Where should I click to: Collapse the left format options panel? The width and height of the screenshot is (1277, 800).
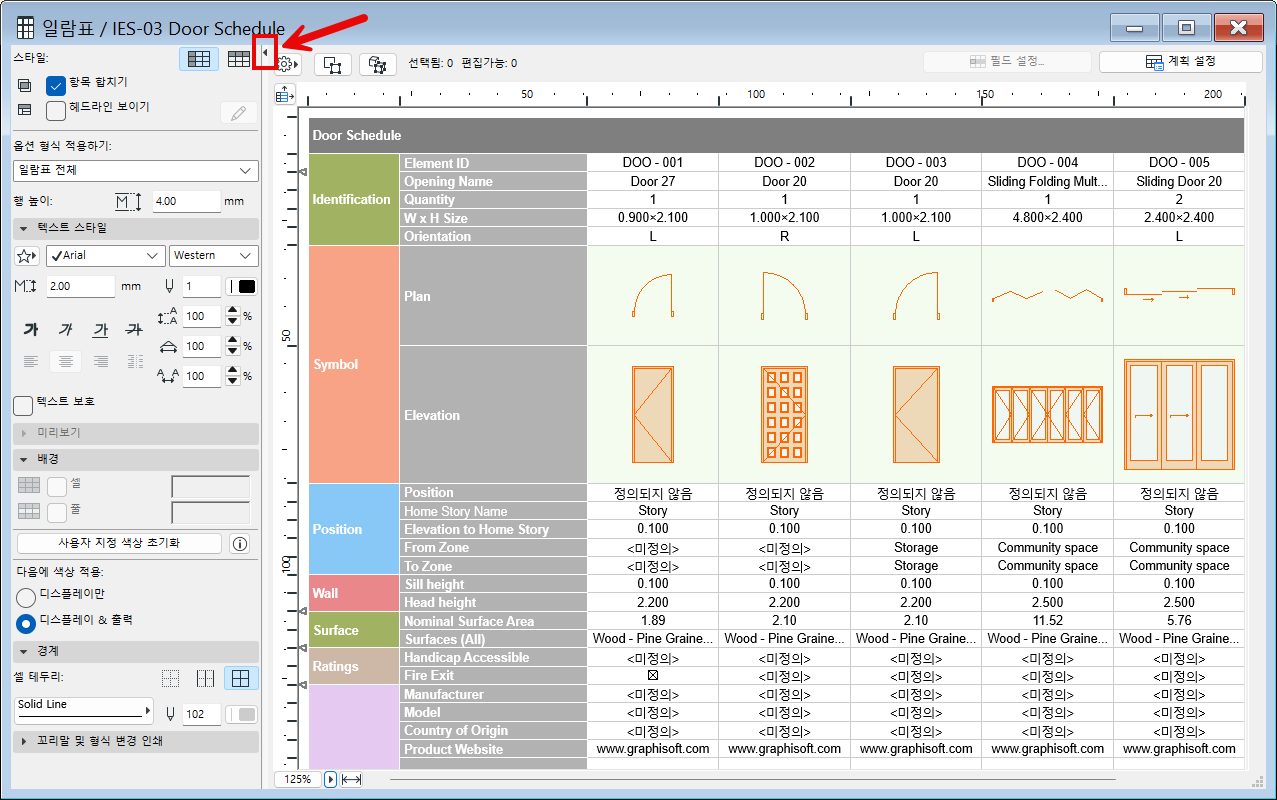coord(265,52)
